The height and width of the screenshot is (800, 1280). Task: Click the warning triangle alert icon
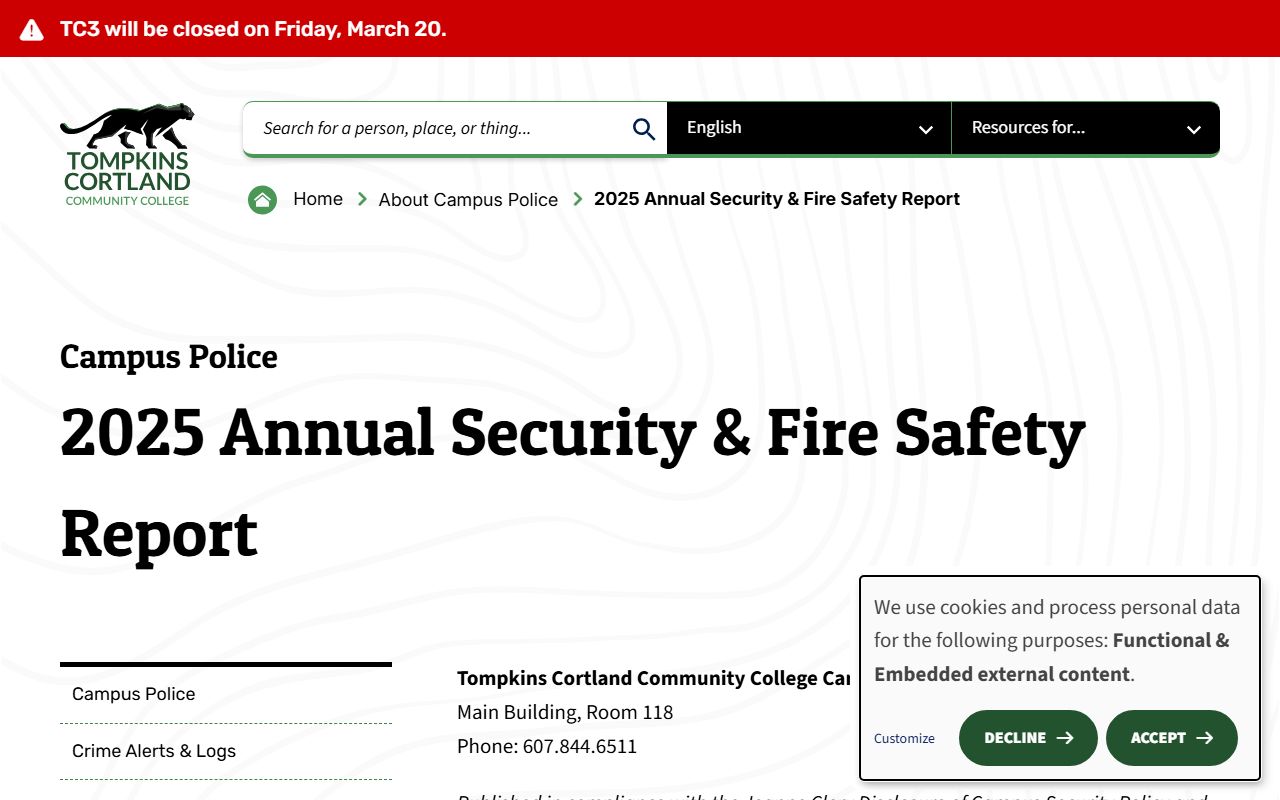32,30
